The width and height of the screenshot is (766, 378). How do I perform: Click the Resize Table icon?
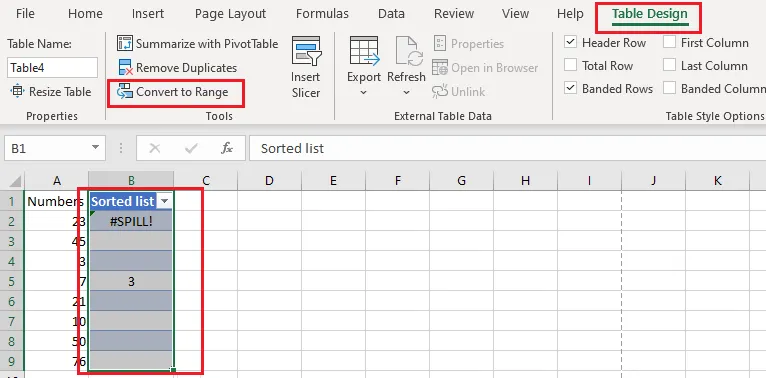17,91
